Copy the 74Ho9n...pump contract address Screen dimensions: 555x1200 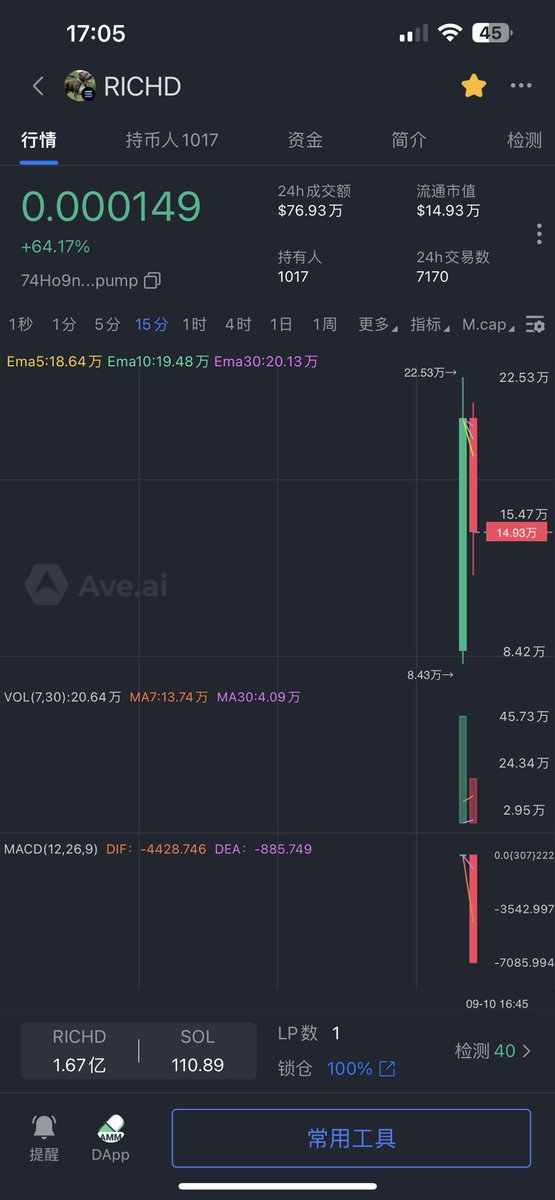coord(152,281)
